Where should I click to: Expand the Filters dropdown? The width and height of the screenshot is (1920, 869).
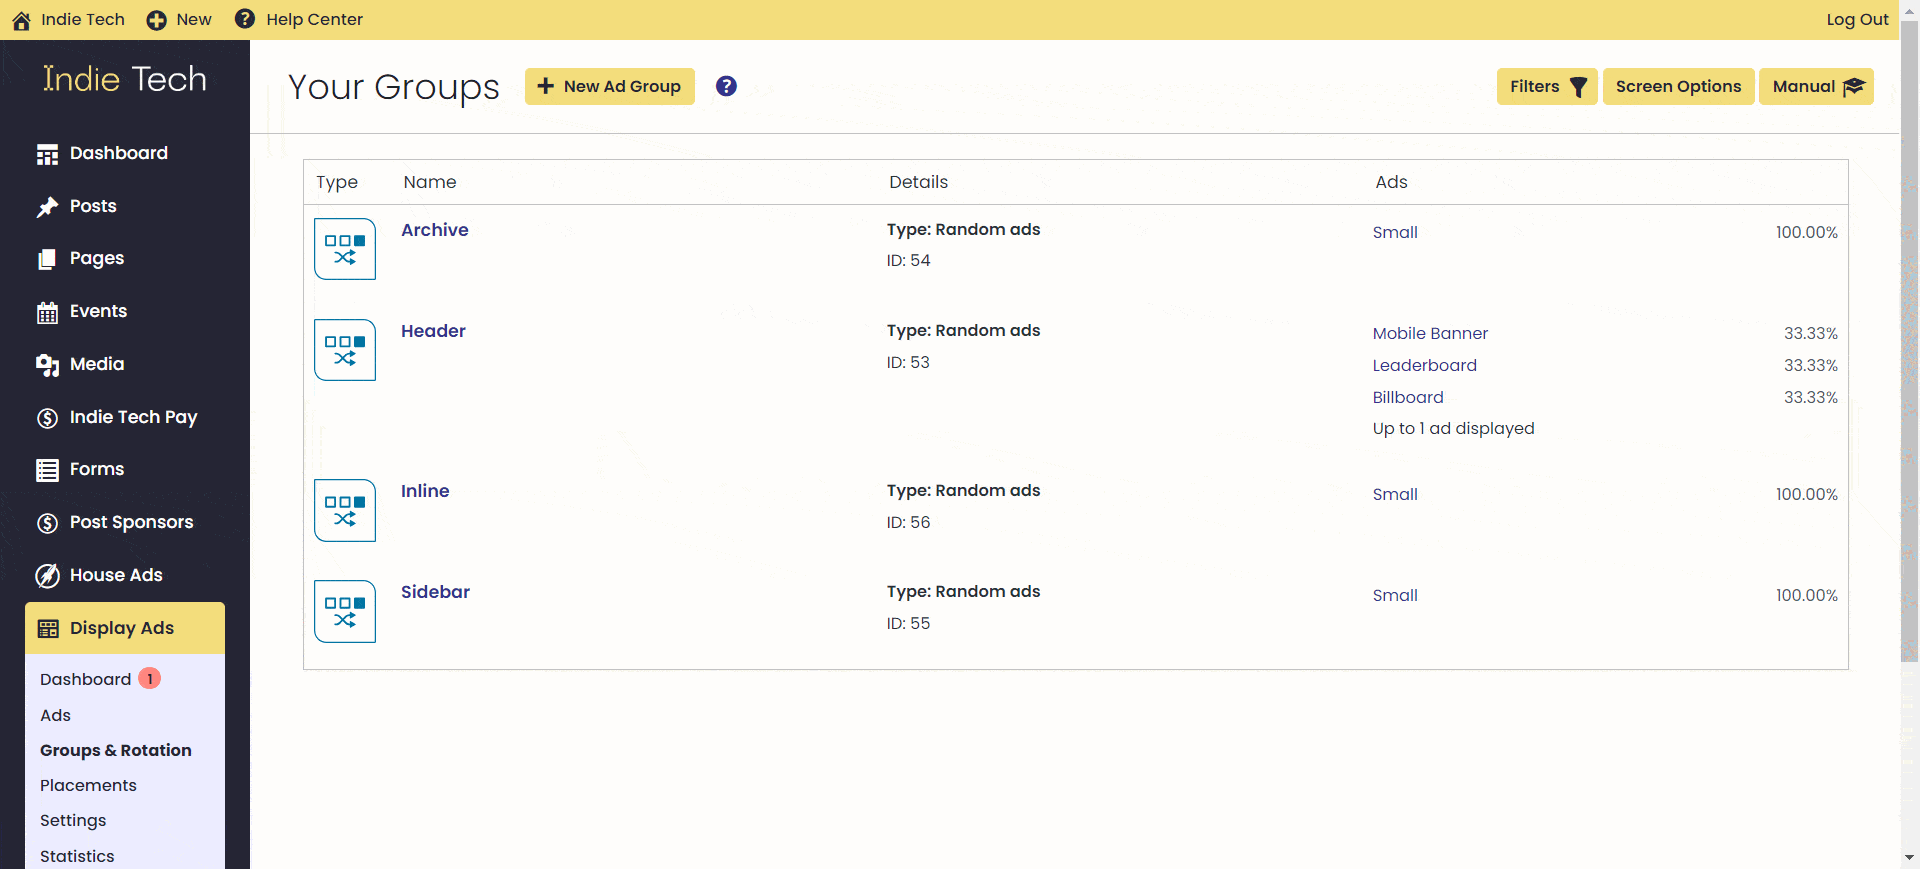[x=1546, y=87]
